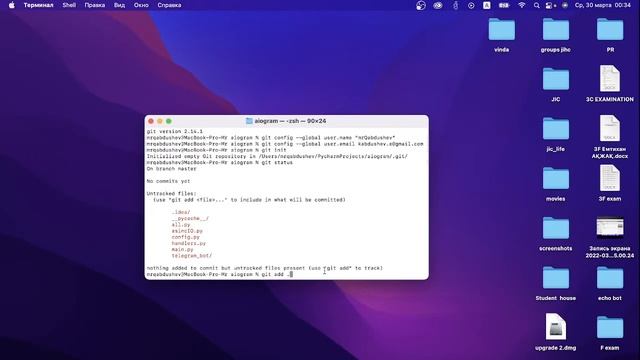This screenshot has width=640, height=360.
Task: Click the eye-shaped status icon in menu bar
Action: [x=438, y=5]
